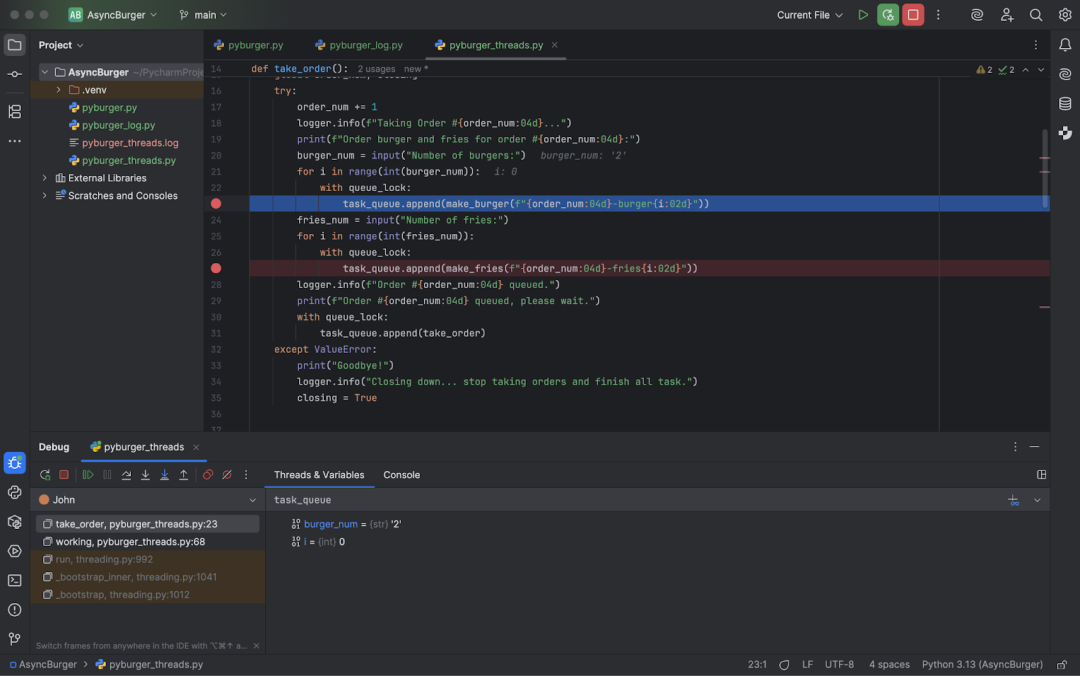Open IDE settings gear
The width and height of the screenshot is (1080, 676).
click(1065, 14)
